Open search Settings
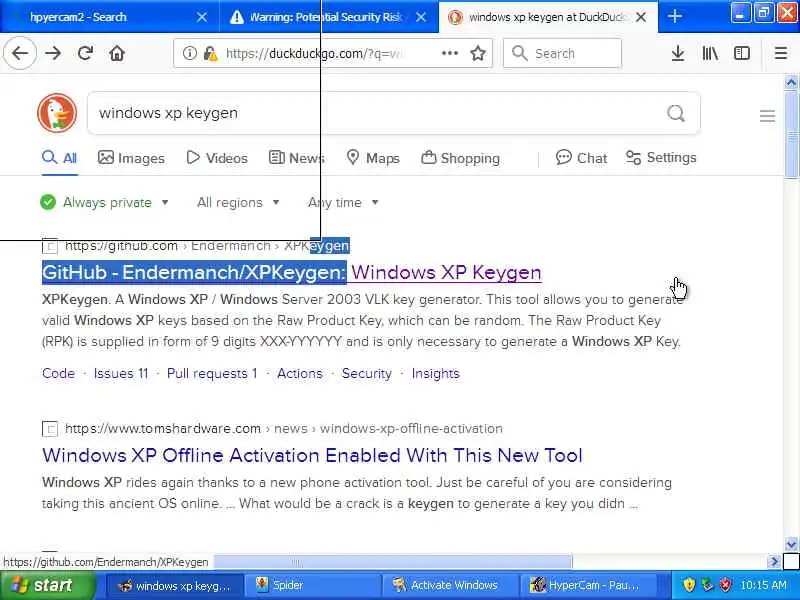The width and height of the screenshot is (800, 600). (x=661, y=158)
